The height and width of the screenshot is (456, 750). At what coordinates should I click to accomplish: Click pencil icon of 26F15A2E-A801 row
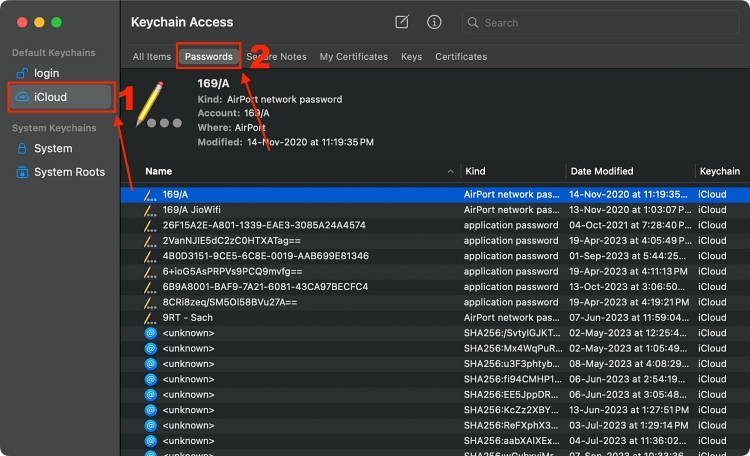tap(150, 225)
